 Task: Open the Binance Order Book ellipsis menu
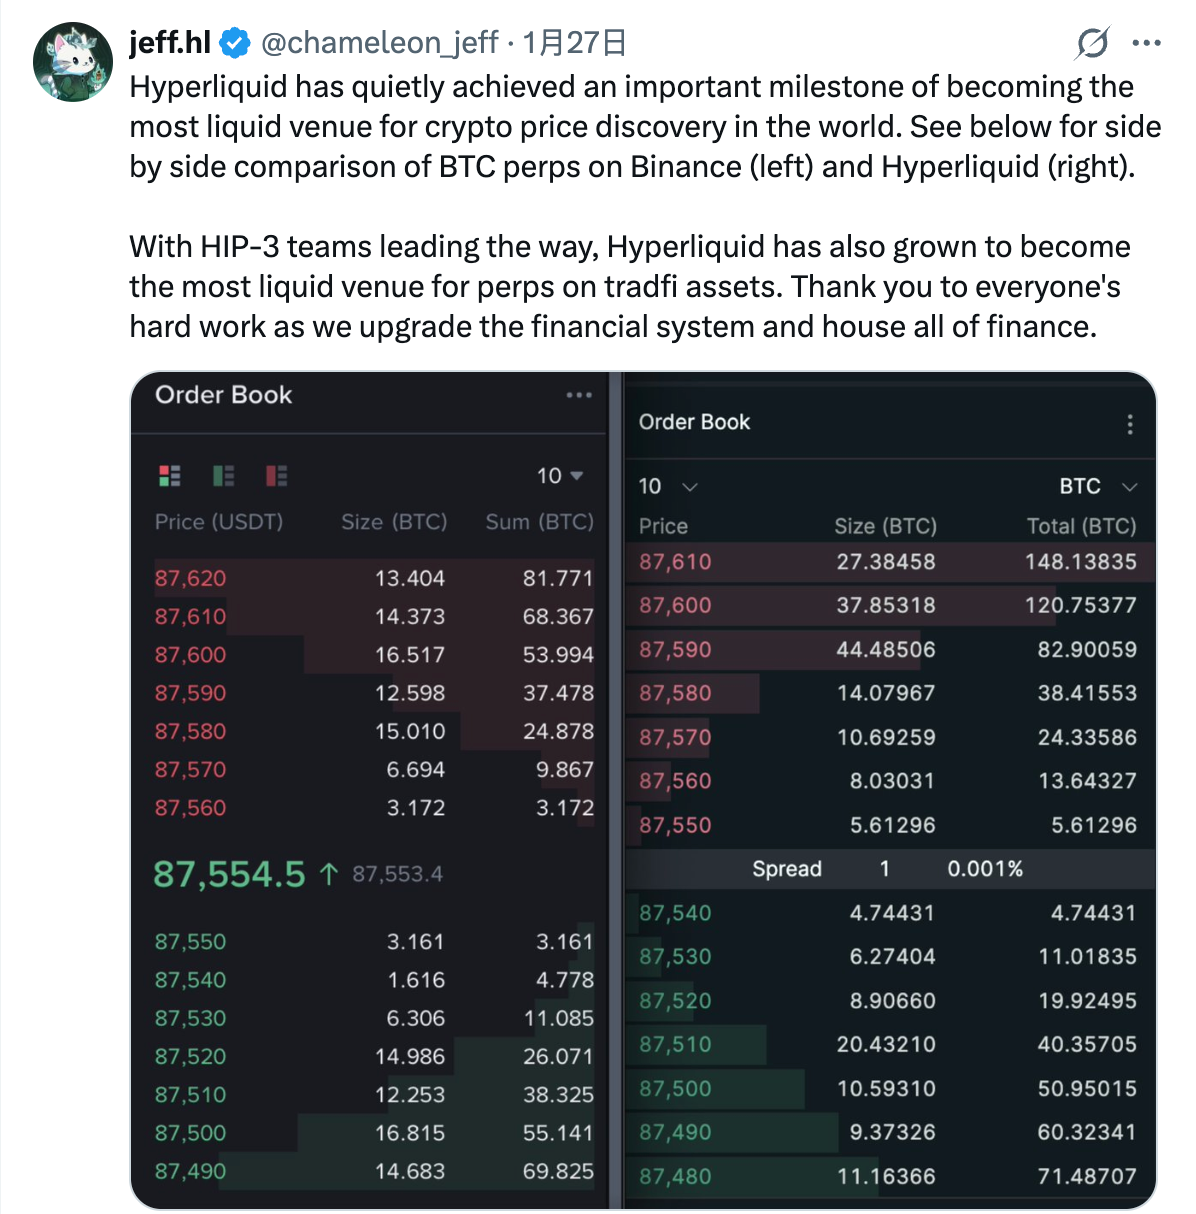point(579,395)
